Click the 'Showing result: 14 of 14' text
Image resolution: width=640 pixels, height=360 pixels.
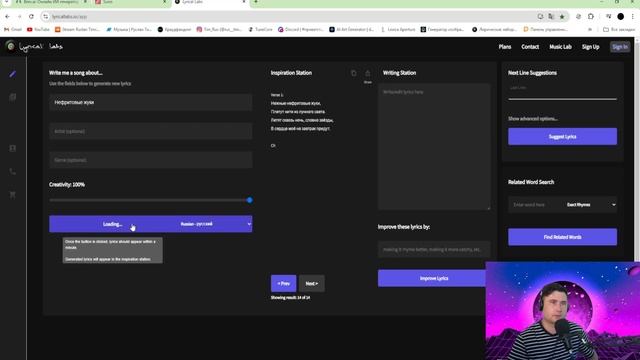[x=290, y=298]
